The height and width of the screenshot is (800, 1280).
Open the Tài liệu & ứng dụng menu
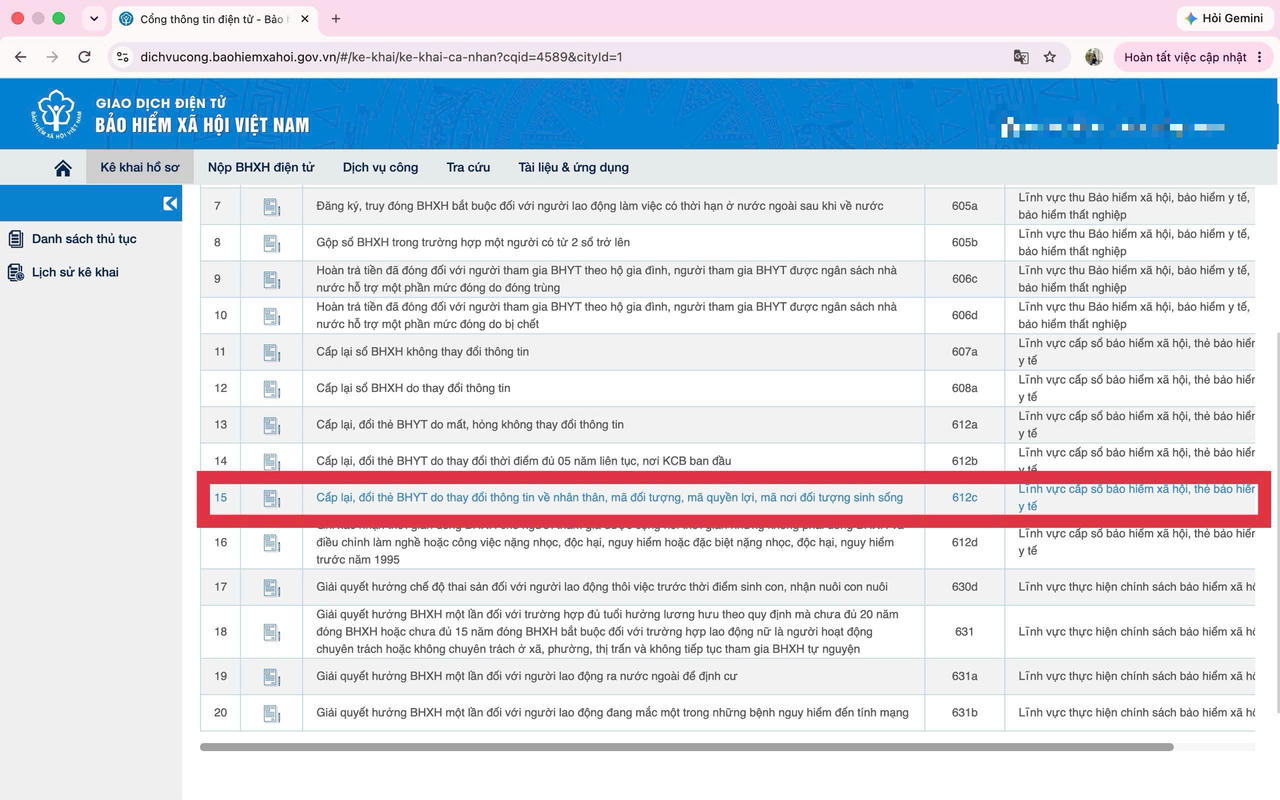(573, 167)
